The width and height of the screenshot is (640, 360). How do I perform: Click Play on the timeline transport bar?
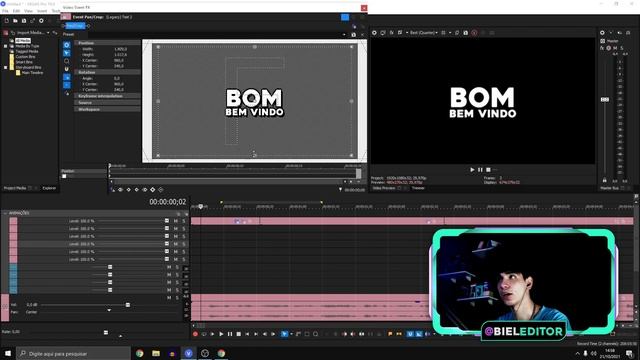(221, 334)
